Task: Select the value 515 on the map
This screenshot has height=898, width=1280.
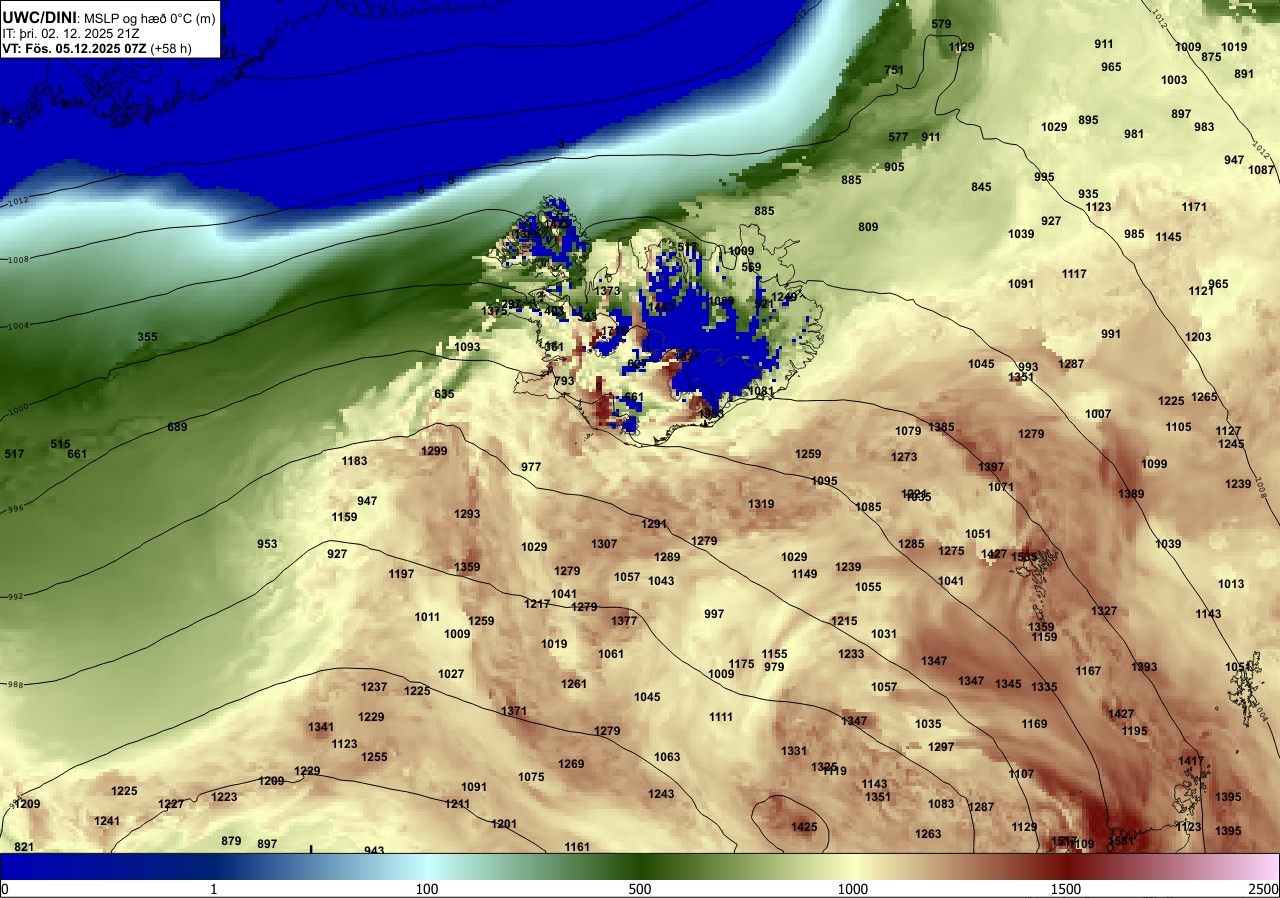Action: (x=61, y=444)
